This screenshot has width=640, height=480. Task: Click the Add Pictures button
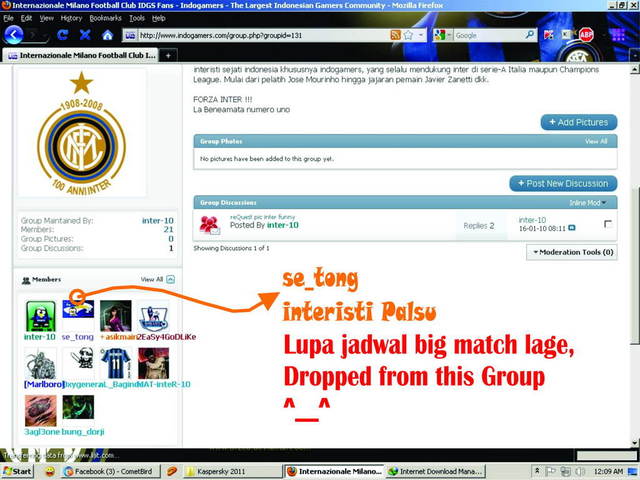point(579,122)
